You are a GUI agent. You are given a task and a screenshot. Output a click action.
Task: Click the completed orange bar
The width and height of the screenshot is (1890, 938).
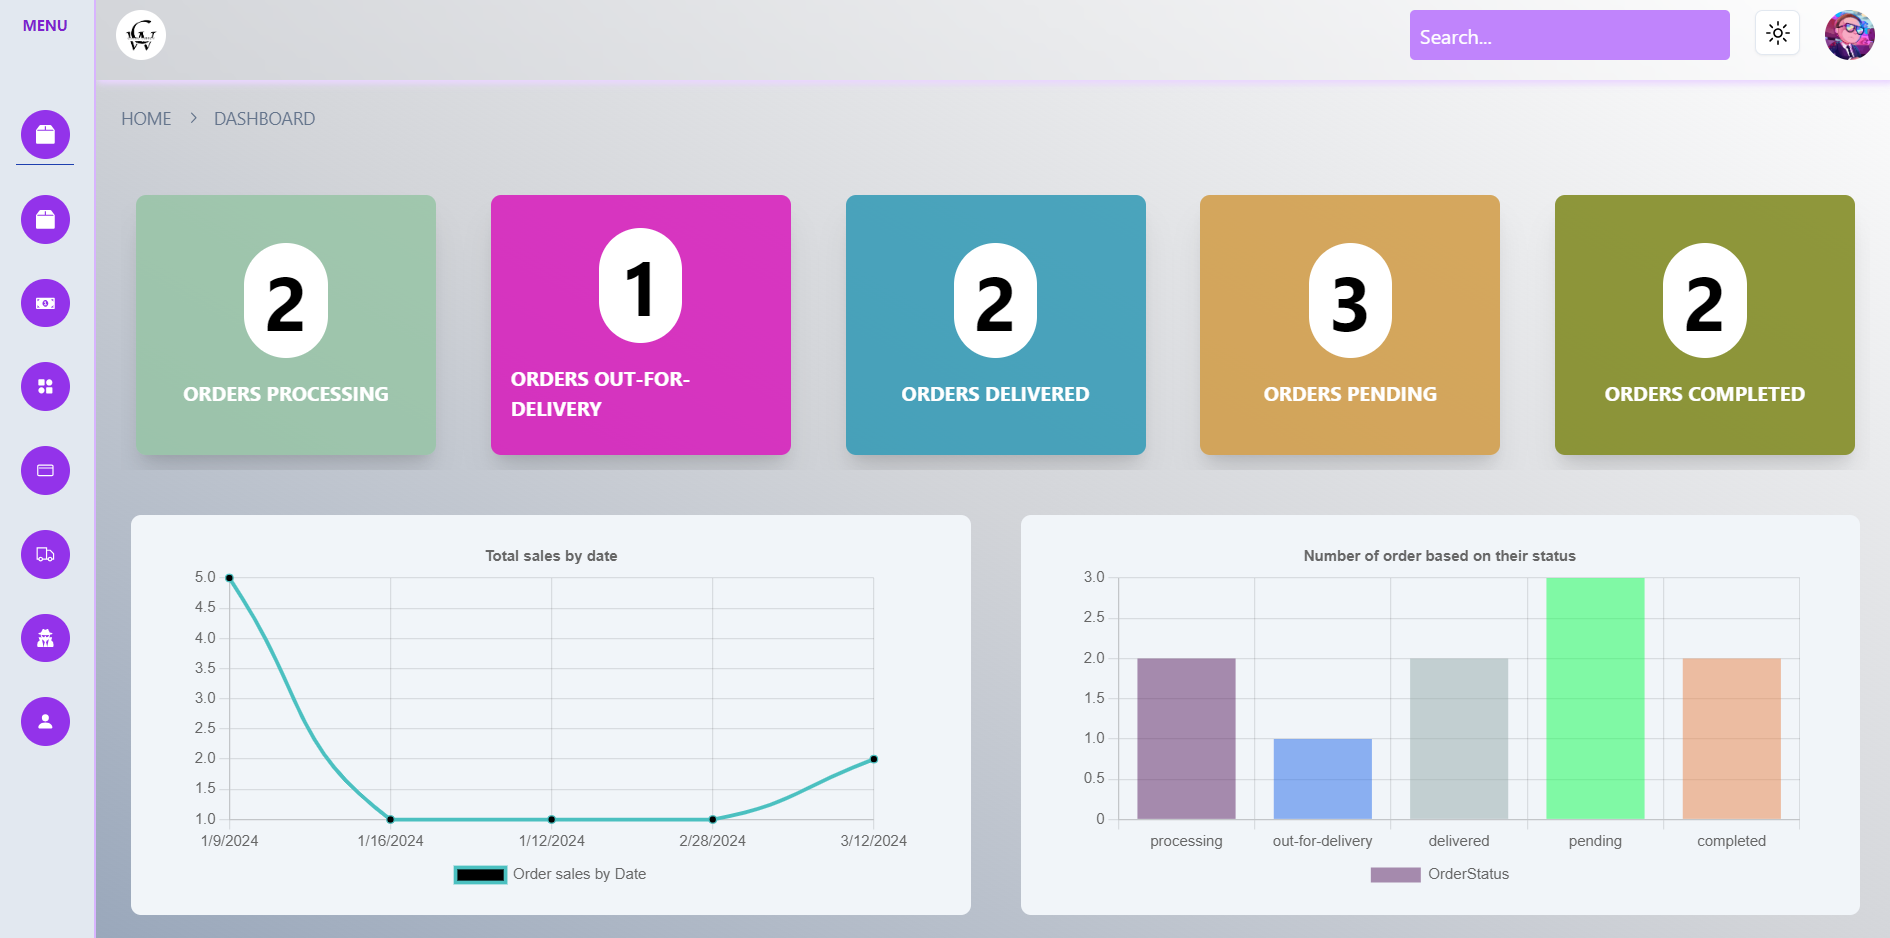coord(1732,739)
